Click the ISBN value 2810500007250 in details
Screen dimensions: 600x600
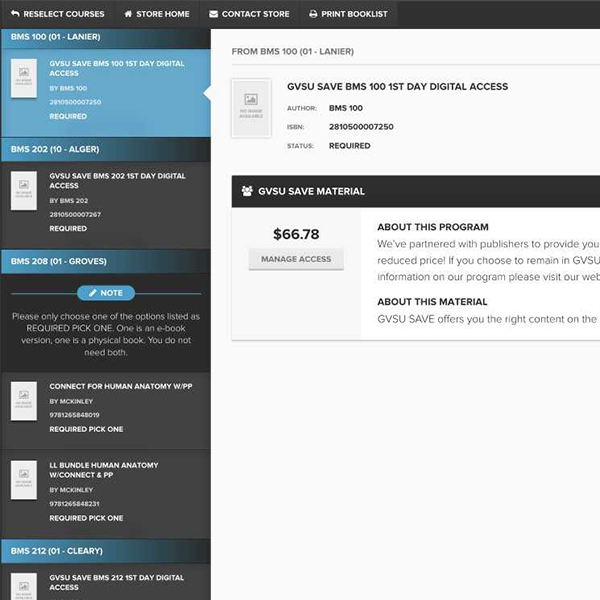tap(361, 127)
